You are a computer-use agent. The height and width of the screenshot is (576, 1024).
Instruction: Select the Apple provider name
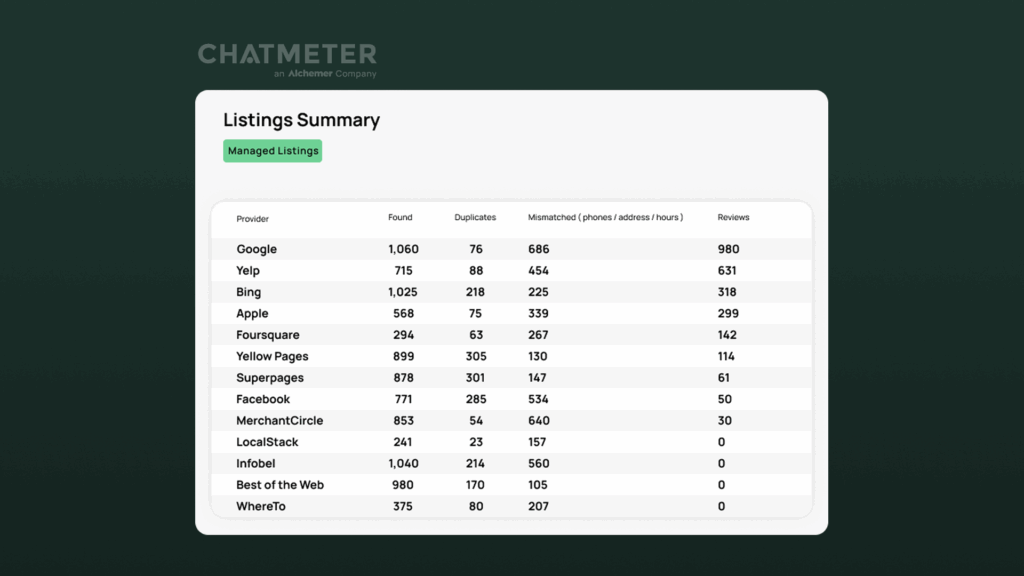click(x=252, y=314)
